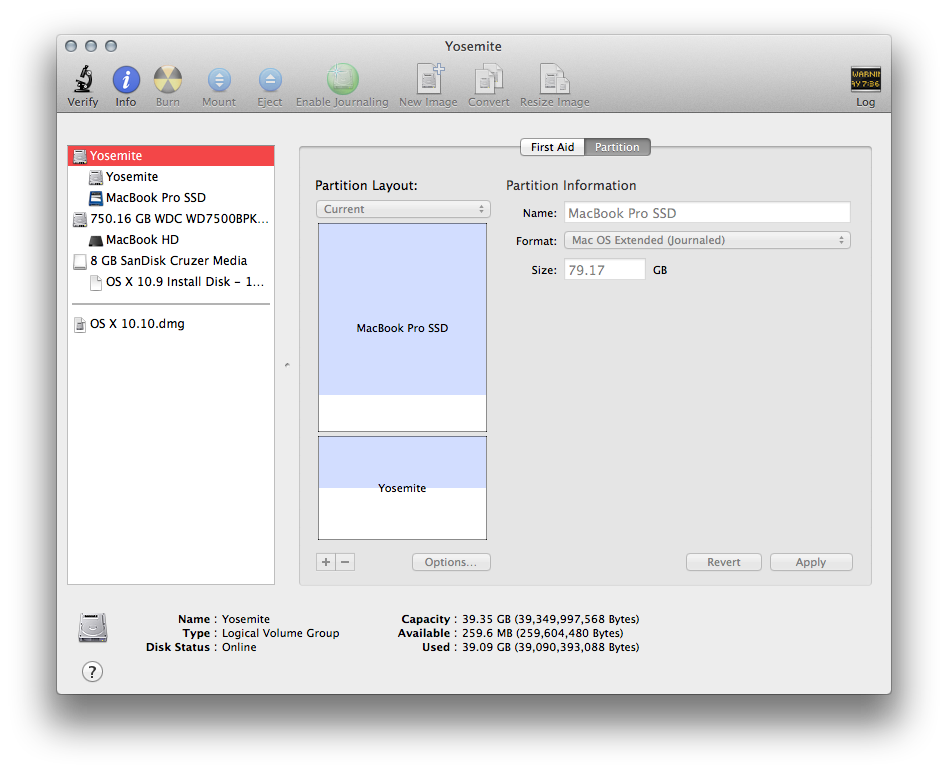Click the sidebar splitter handle
This screenshot has height=773, width=948.
(287, 365)
